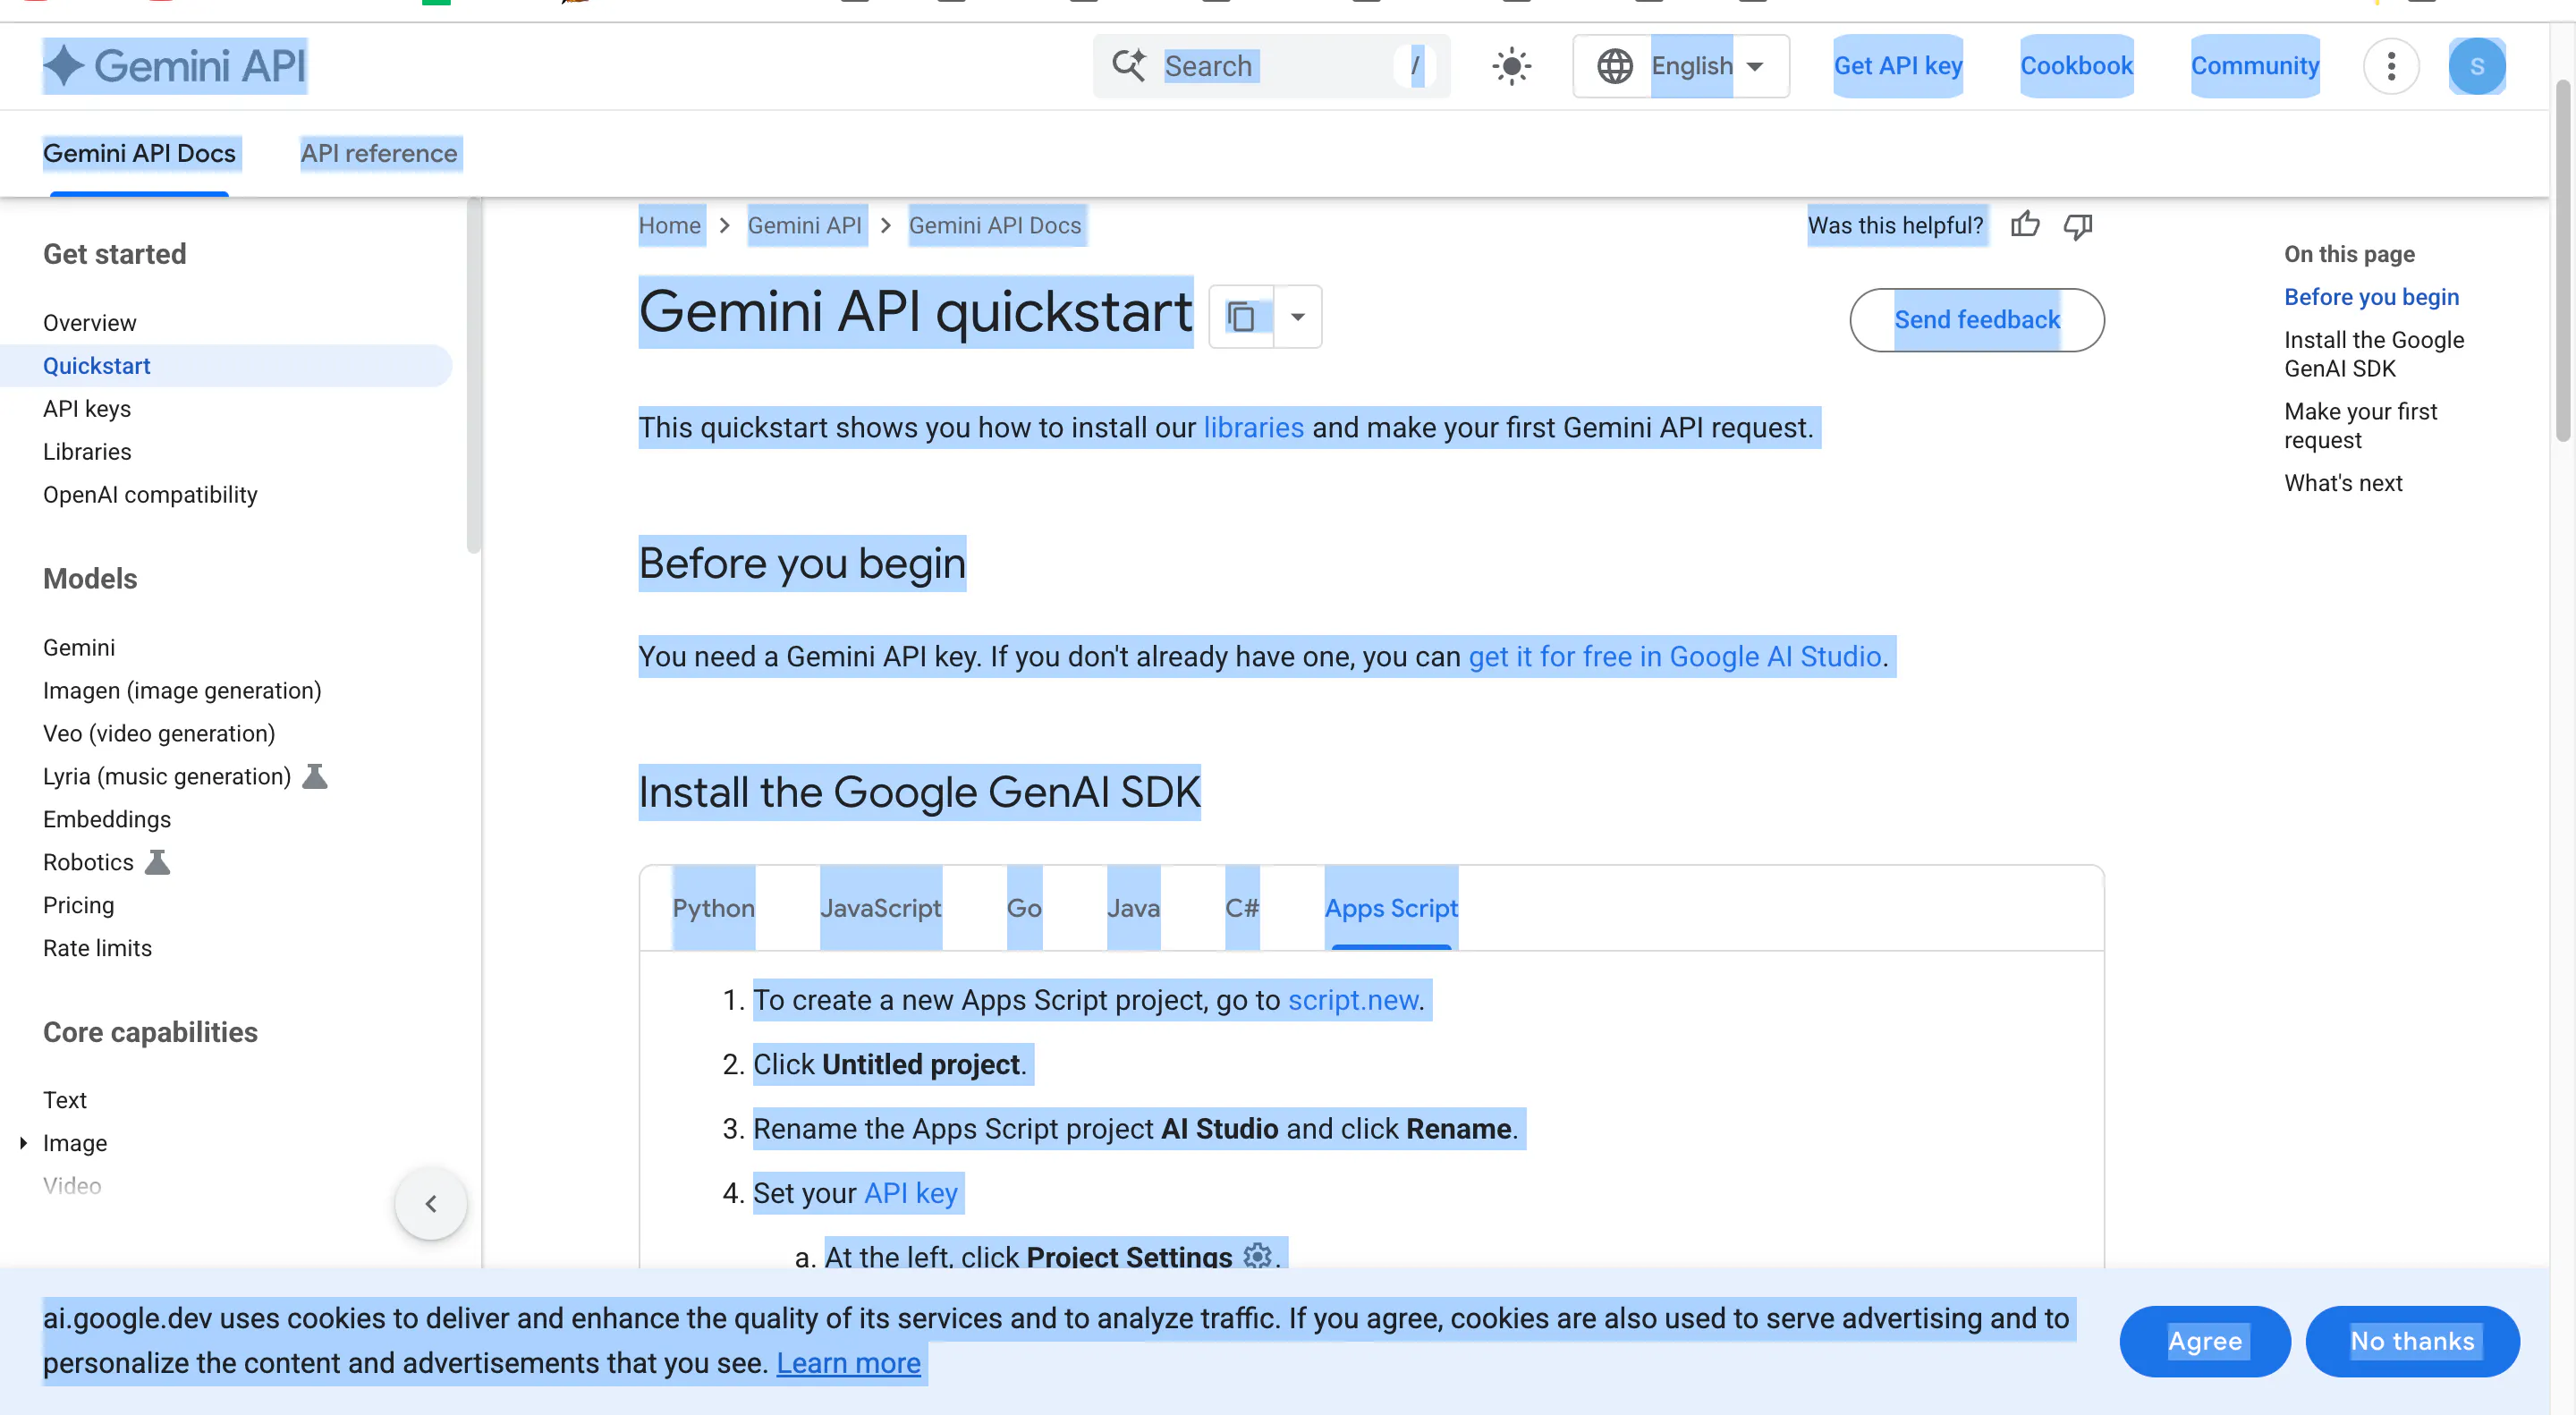Toggle the light/dark theme button
Viewport: 2576px width, 1415px height.
click(x=1511, y=66)
